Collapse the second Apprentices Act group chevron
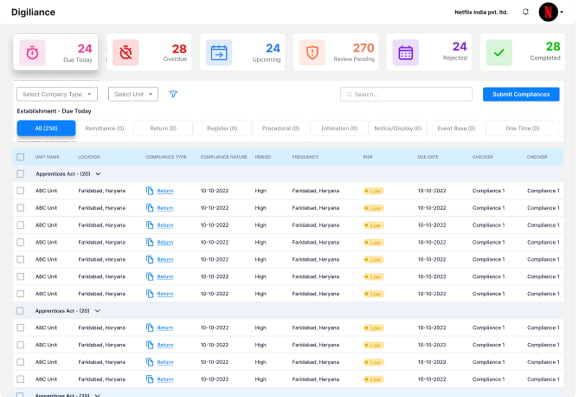 pos(97,311)
